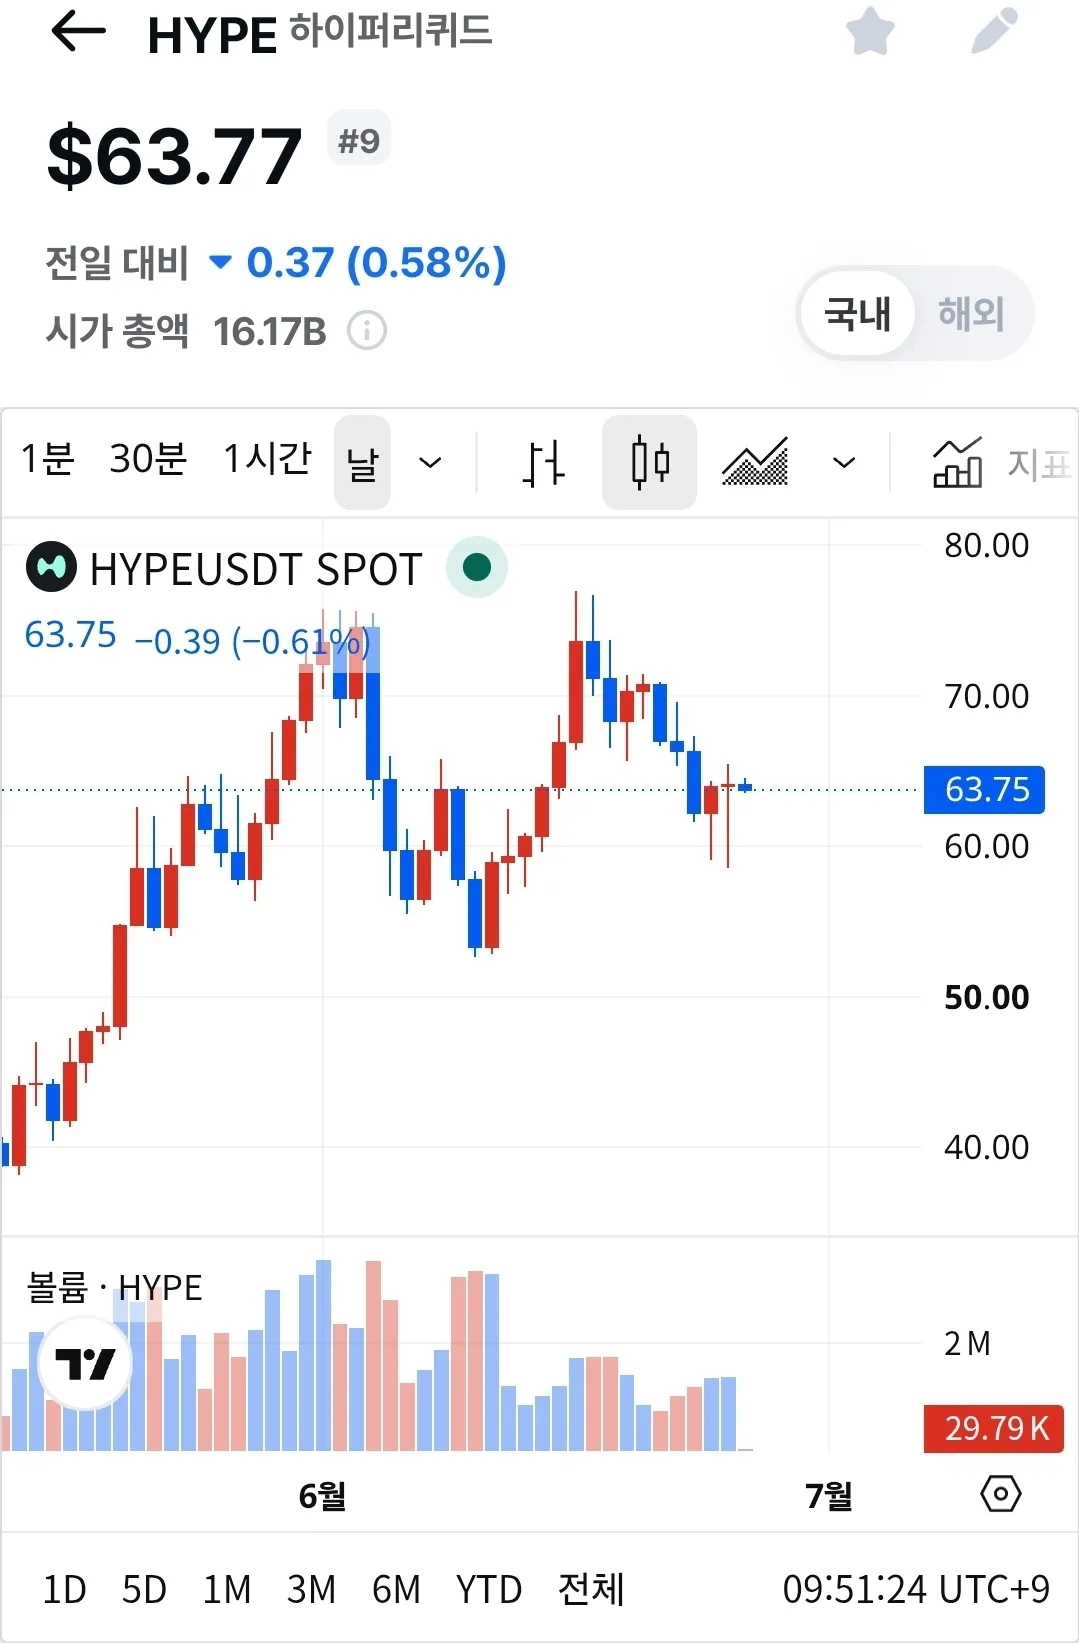This screenshot has width=1079, height=1643.
Task: Select the 1분 interval
Action: tap(48, 460)
